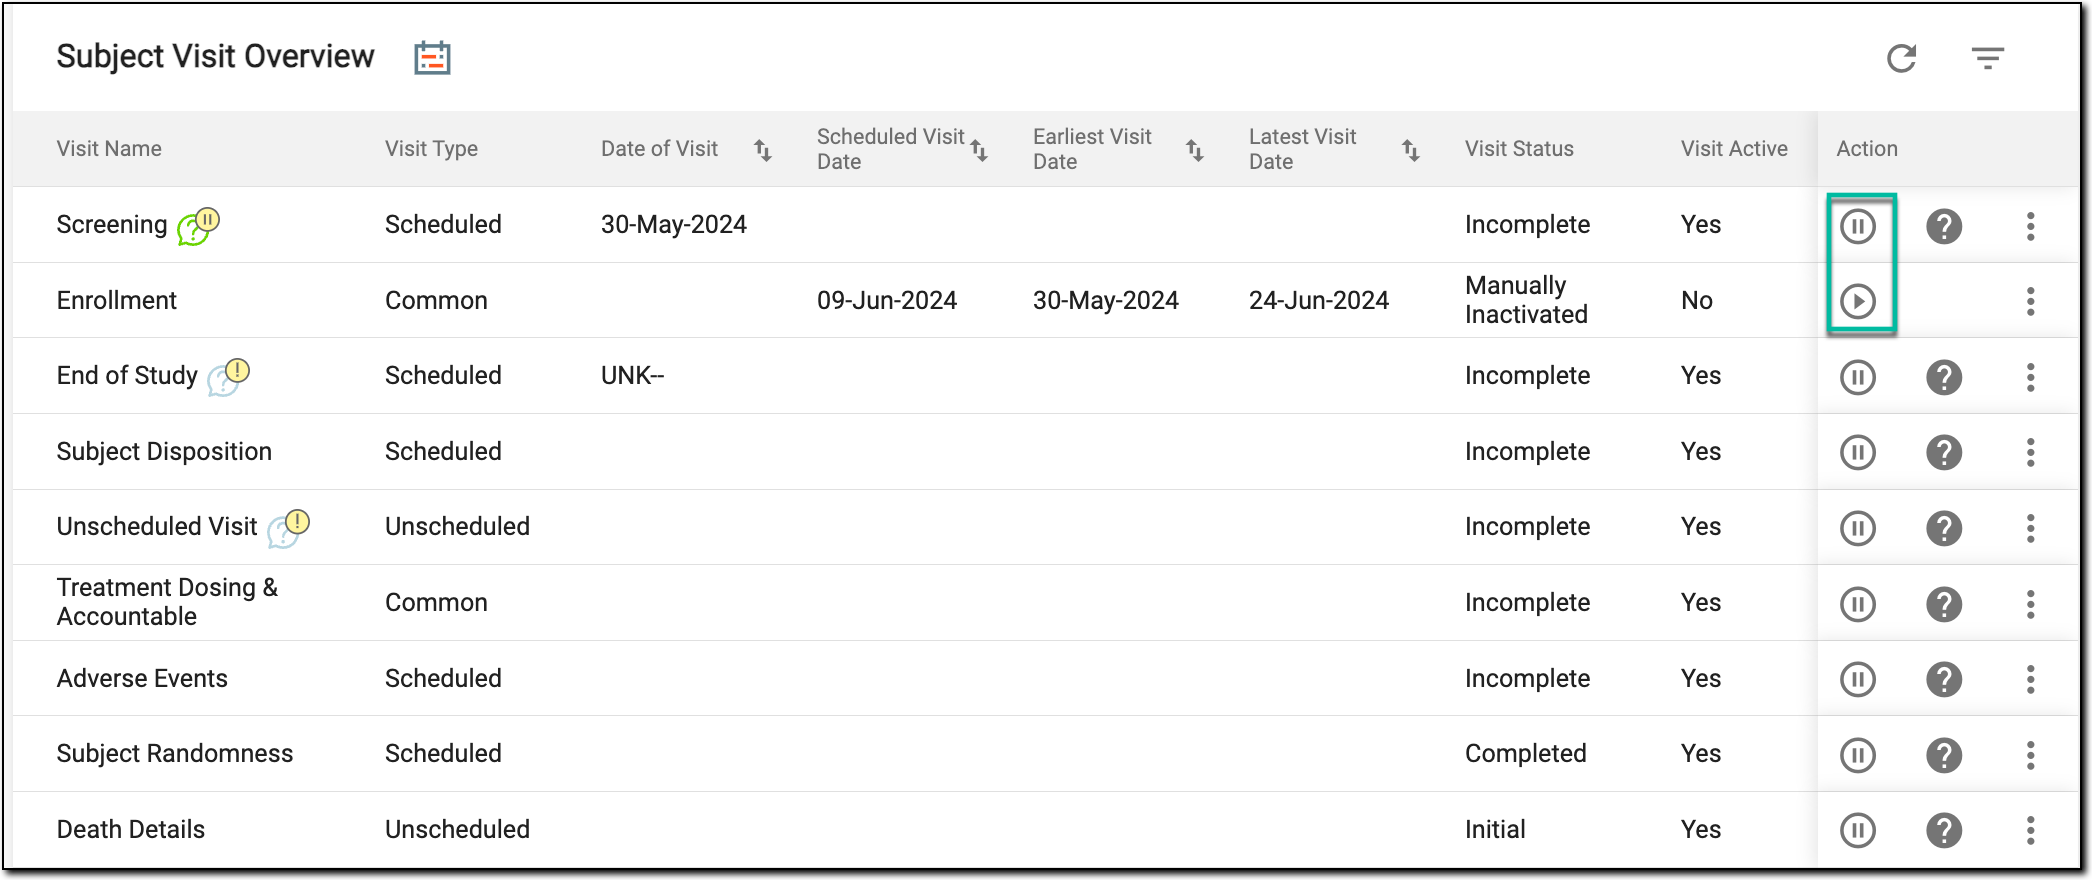Screen dimensions: 2092x880
Task: Pause the Unscheduled Visit row
Action: point(1858,528)
